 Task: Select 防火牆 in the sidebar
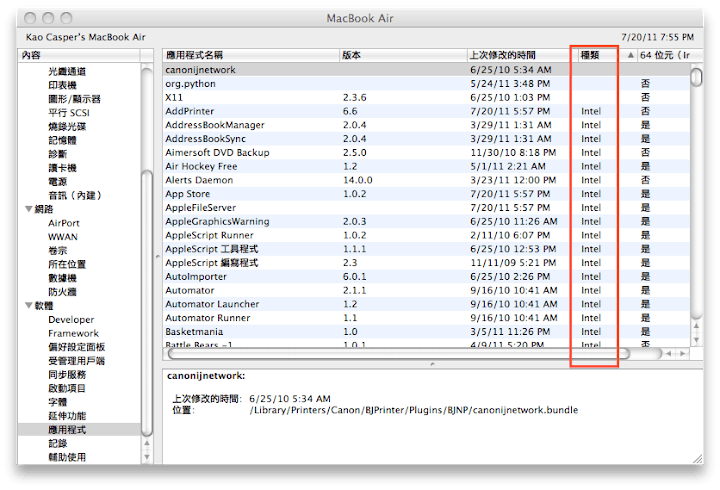62,292
